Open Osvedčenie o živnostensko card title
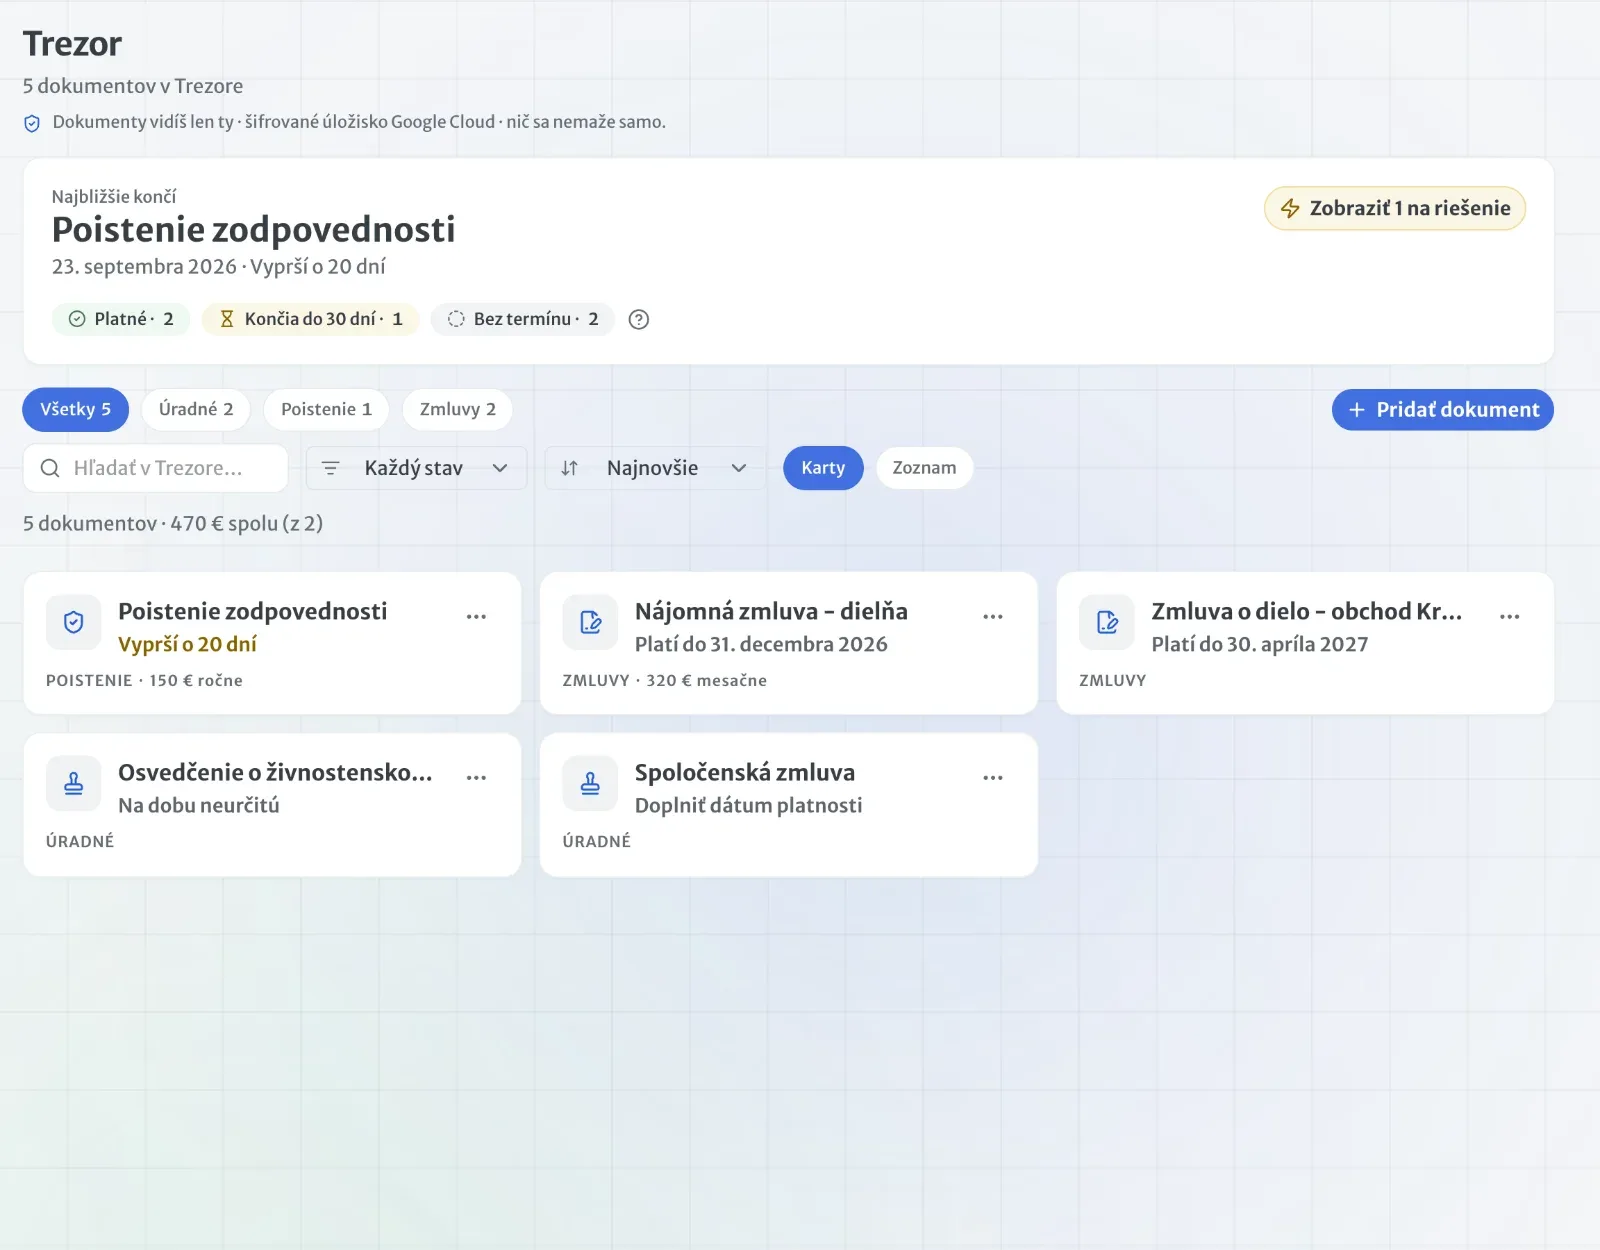The image size is (1600, 1250). pos(275,772)
